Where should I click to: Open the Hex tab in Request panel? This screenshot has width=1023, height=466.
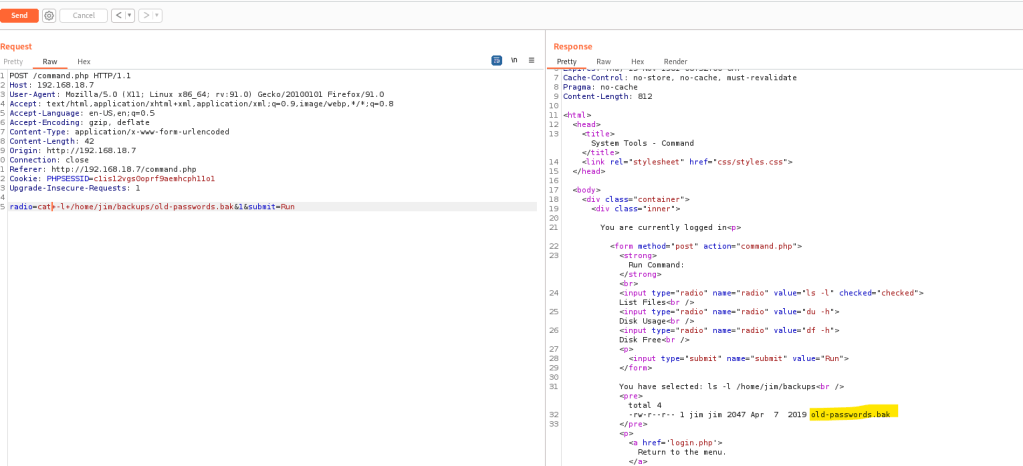[84, 62]
